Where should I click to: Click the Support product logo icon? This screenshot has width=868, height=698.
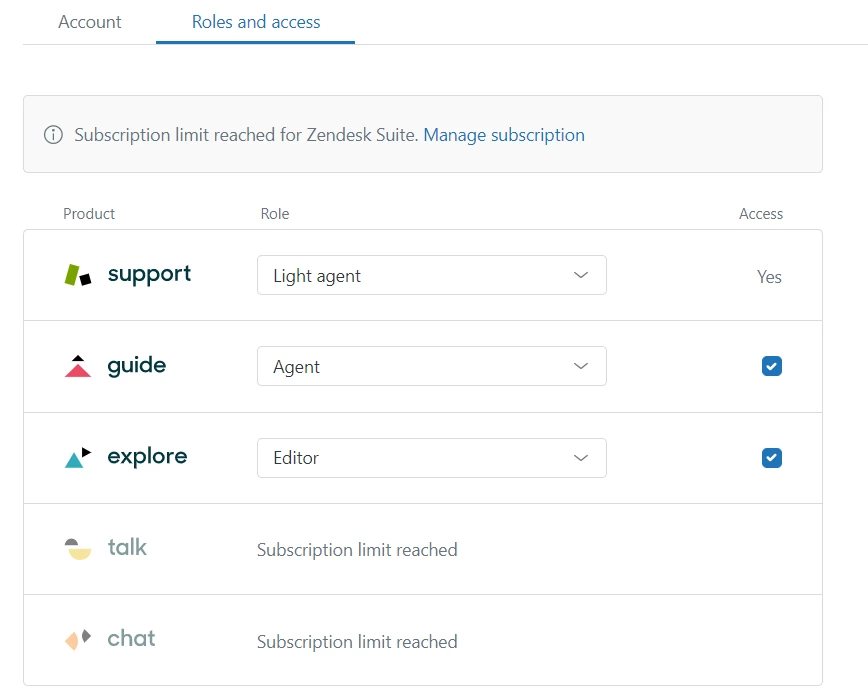click(x=78, y=275)
